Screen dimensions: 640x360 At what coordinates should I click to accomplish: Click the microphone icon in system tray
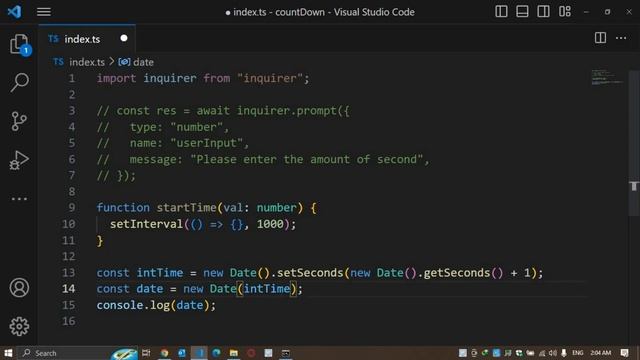pos(564,353)
